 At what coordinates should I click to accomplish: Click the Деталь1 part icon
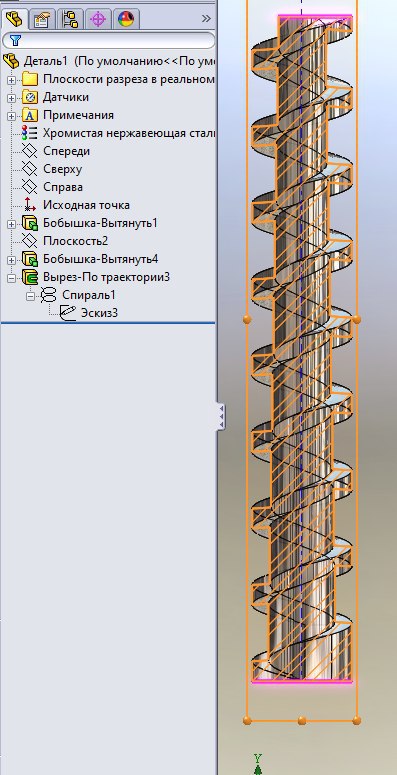[11, 61]
